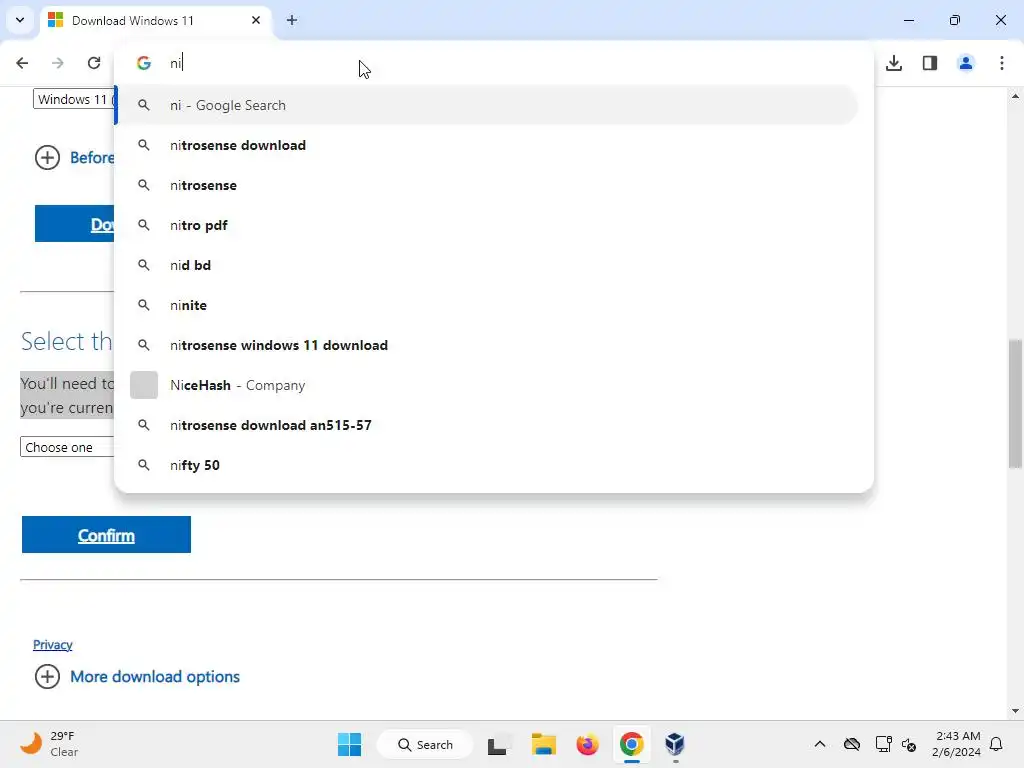Click the cloud sync-off tray icon
Viewport: 1024px width, 768px height.
(852, 744)
